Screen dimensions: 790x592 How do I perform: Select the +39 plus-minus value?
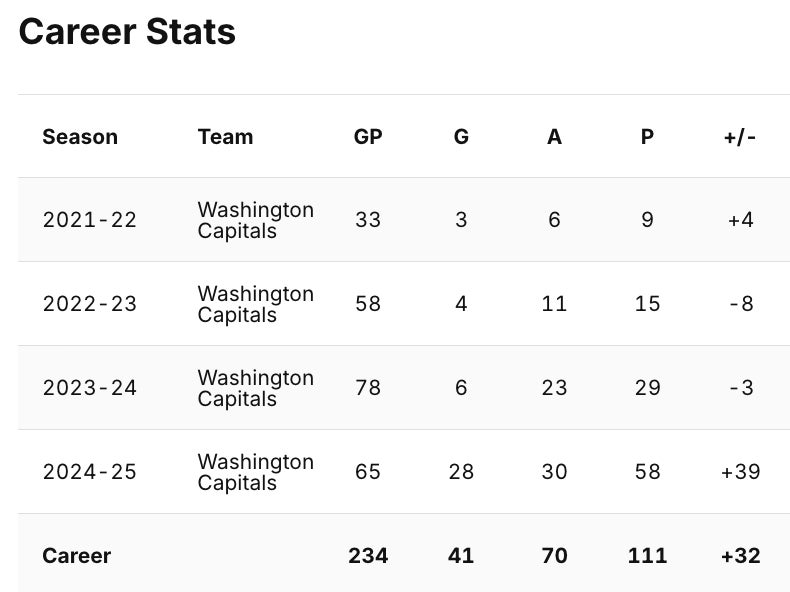pyautogui.click(x=740, y=472)
